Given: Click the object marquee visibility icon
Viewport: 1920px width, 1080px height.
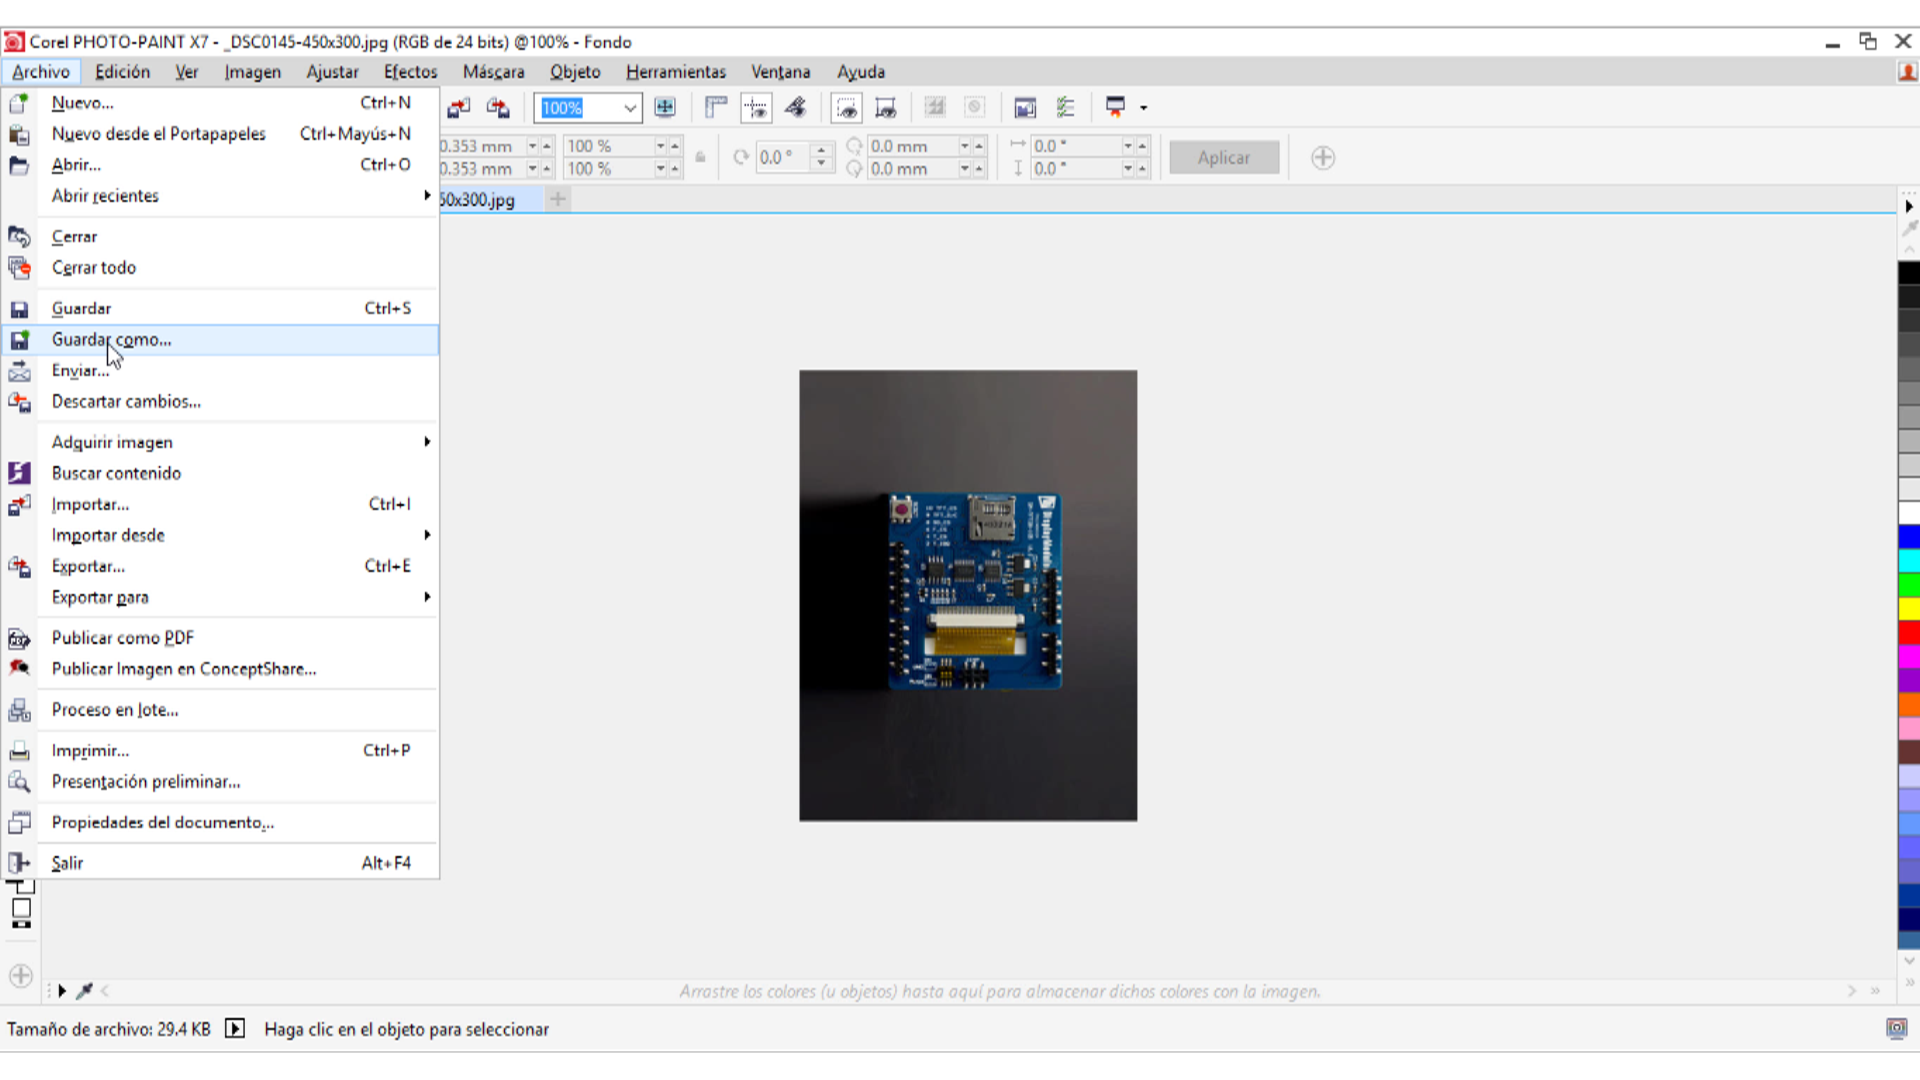Looking at the screenshot, I should (885, 108).
